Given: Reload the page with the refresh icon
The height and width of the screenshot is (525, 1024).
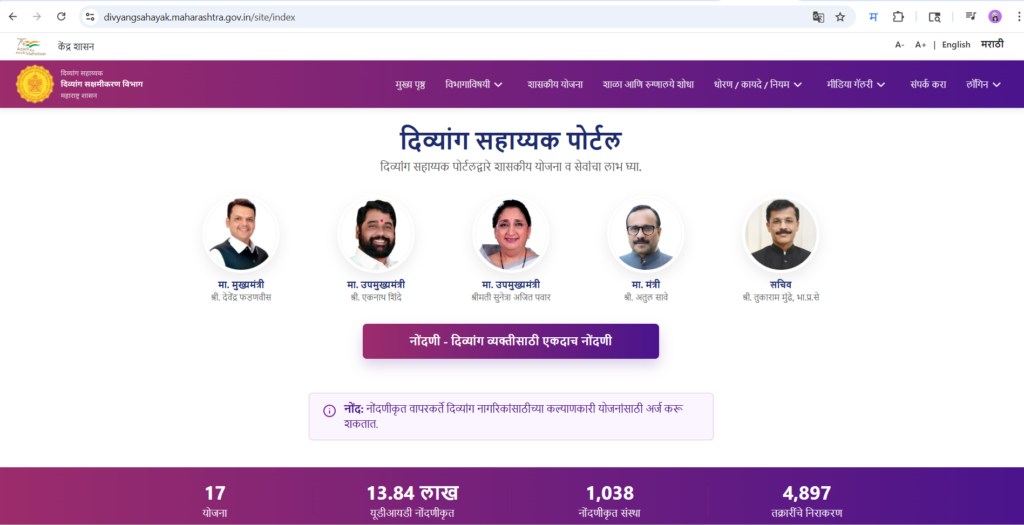Looking at the screenshot, I should 61,17.
